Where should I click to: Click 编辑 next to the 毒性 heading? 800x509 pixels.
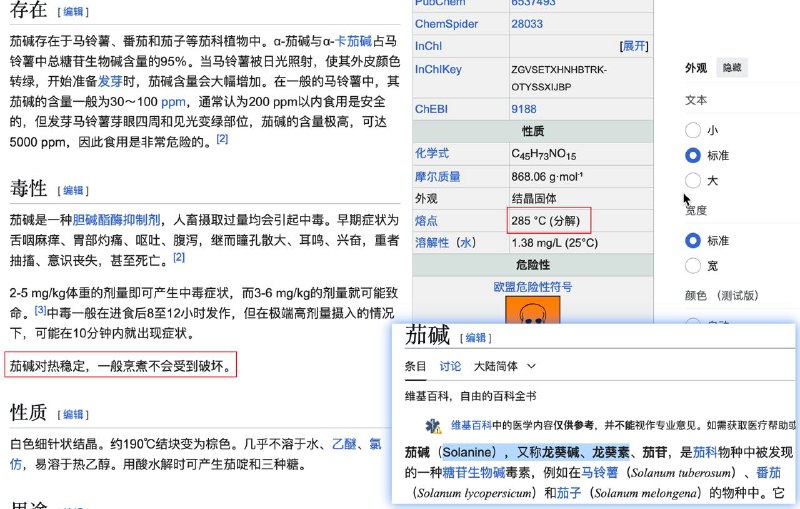point(73,190)
